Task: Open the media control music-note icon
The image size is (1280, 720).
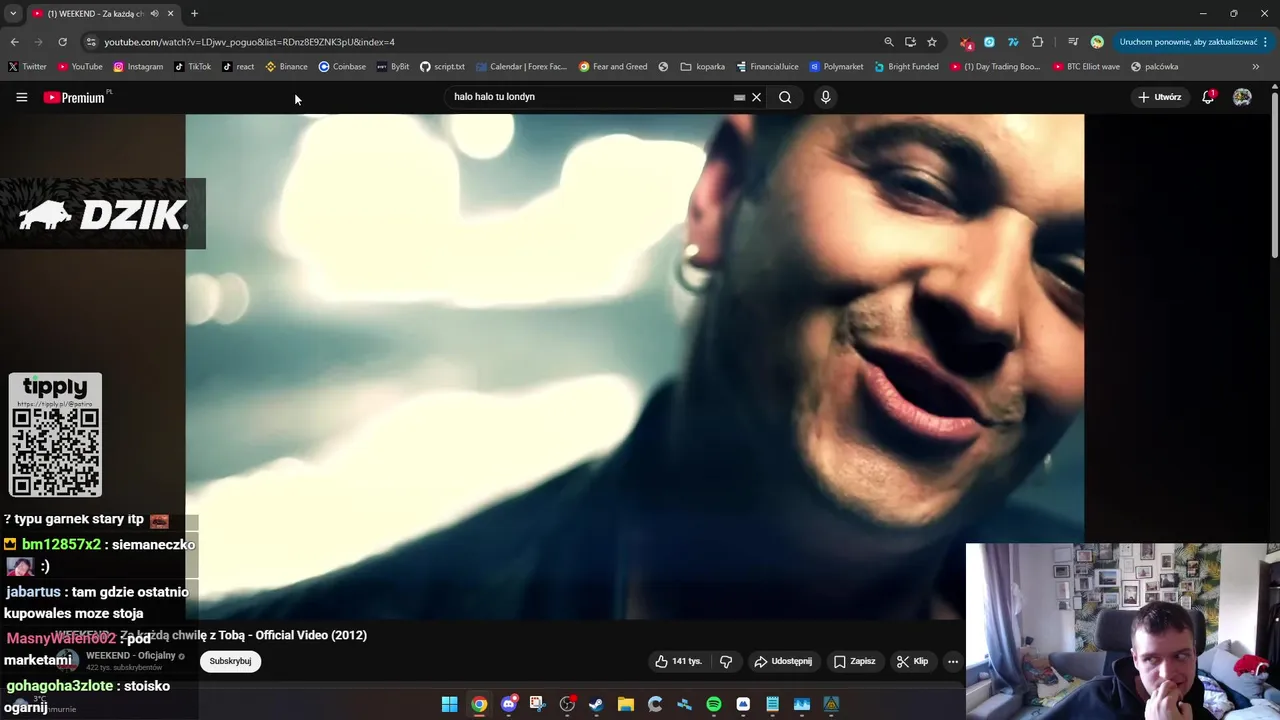Action: click(1073, 42)
